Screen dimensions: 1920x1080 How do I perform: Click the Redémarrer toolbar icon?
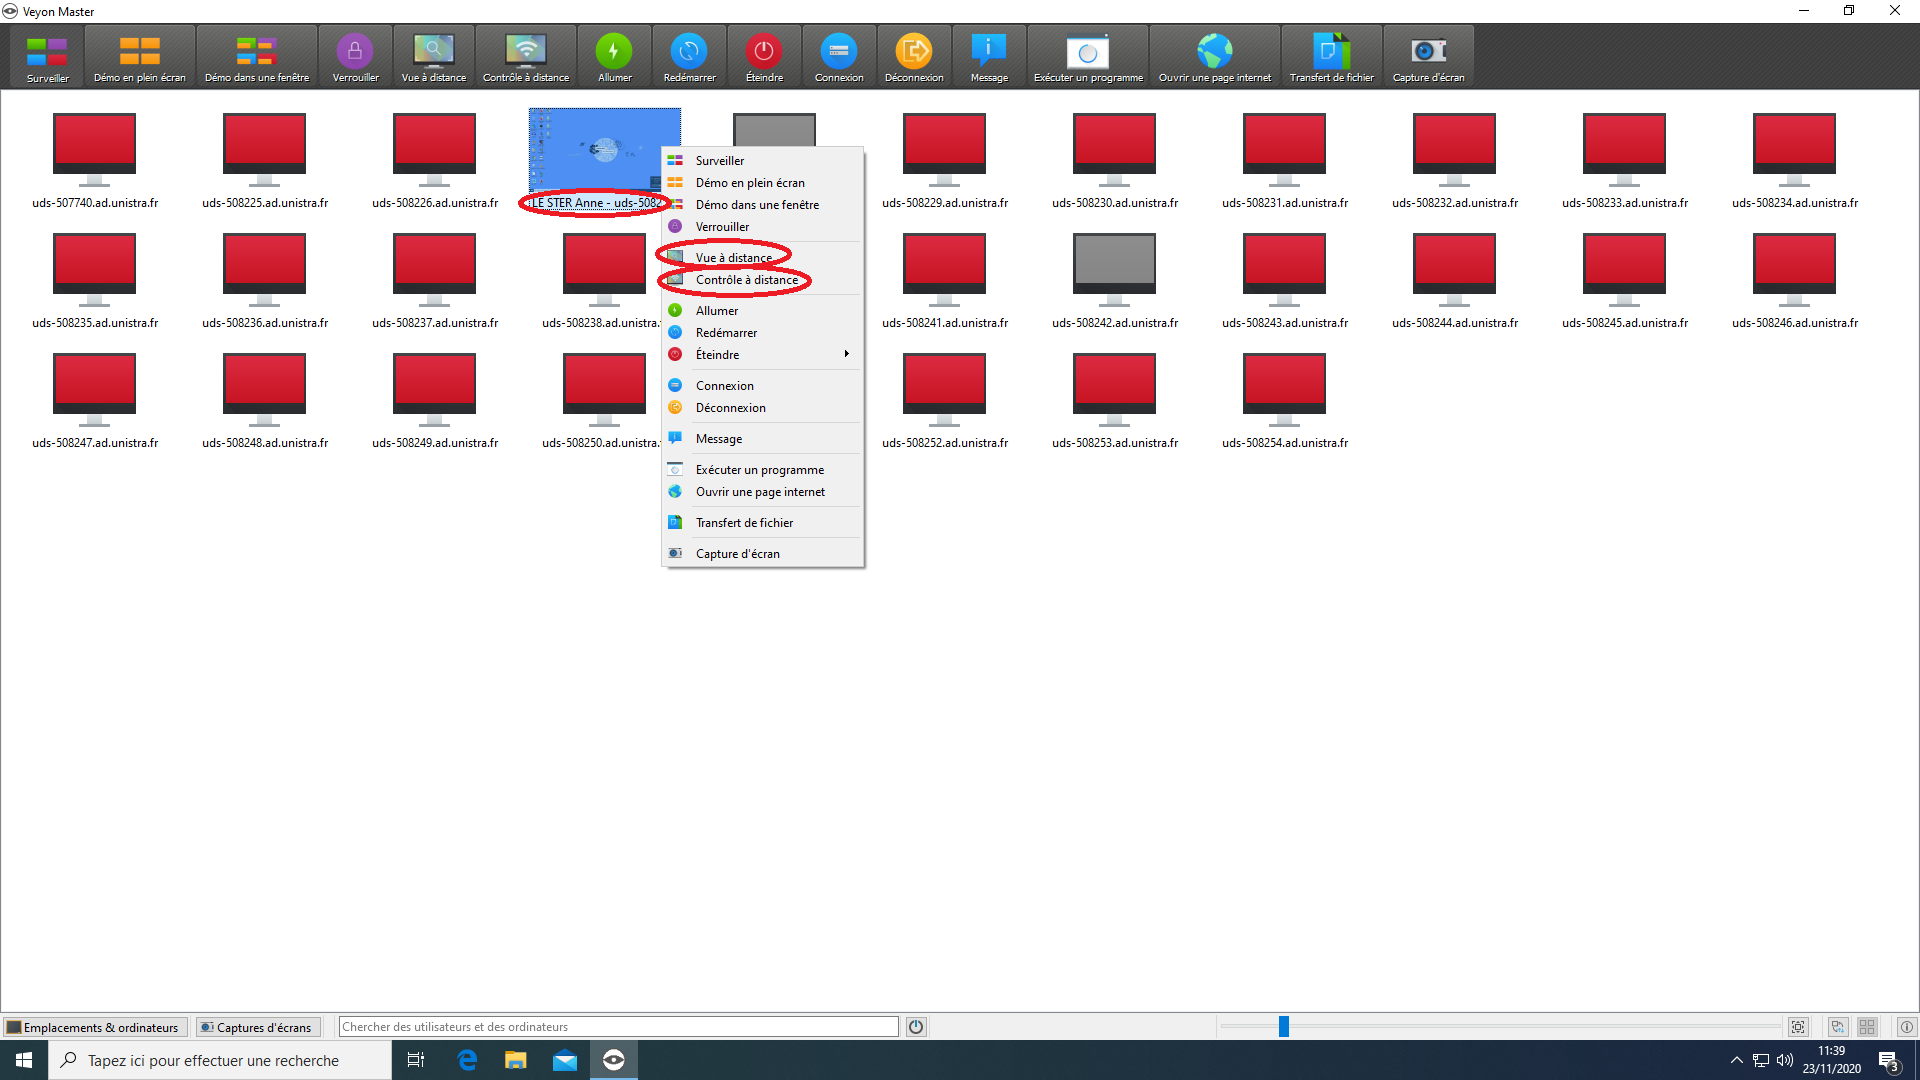pos(689,58)
